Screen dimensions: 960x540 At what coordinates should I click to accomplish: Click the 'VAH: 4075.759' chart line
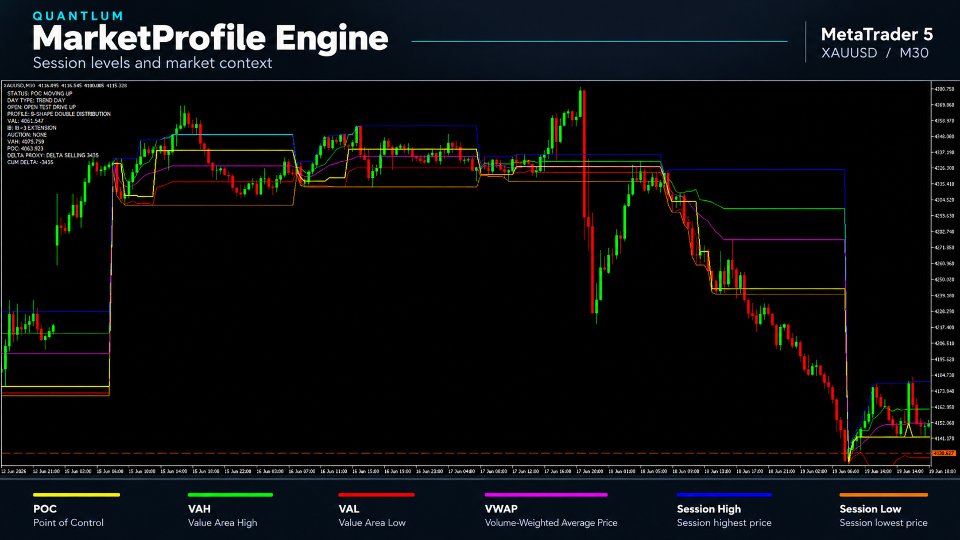pos(26,141)
